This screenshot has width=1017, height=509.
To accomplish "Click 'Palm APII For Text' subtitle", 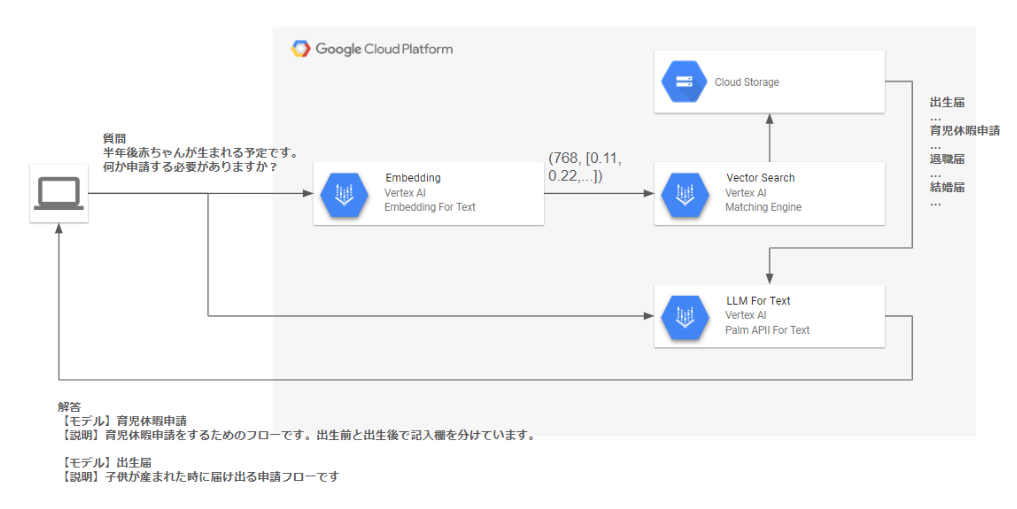I will pos(767,330).
